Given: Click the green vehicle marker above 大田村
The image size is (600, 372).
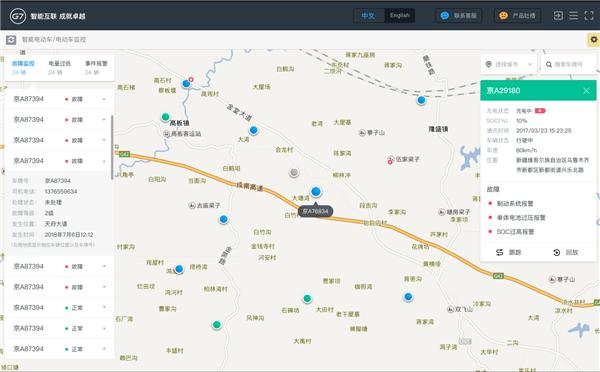Looking at the screenshot, I should (x=307, y=298).
